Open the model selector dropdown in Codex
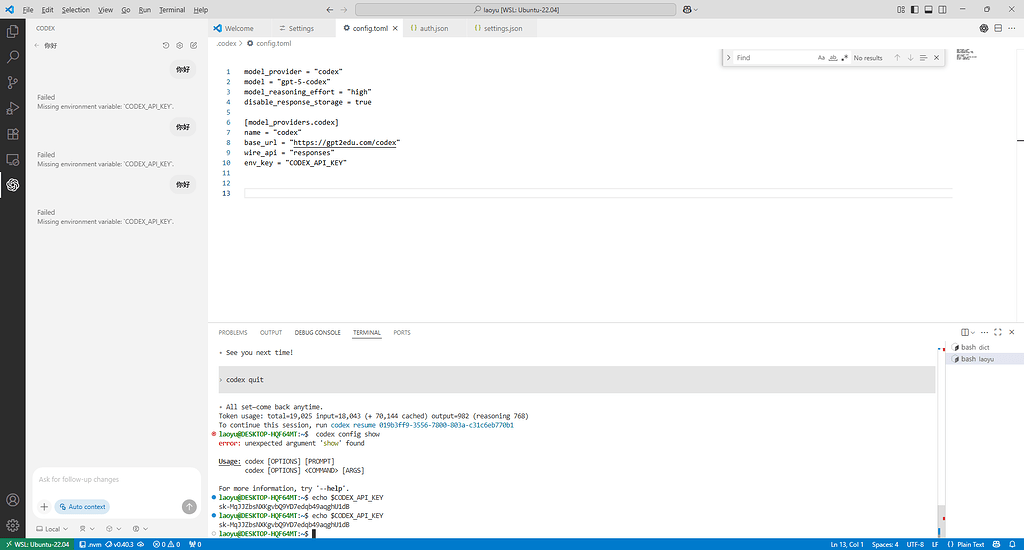The width and height of the screenshot is (1024, 550). pyautogui.click(x=114, y=529)
